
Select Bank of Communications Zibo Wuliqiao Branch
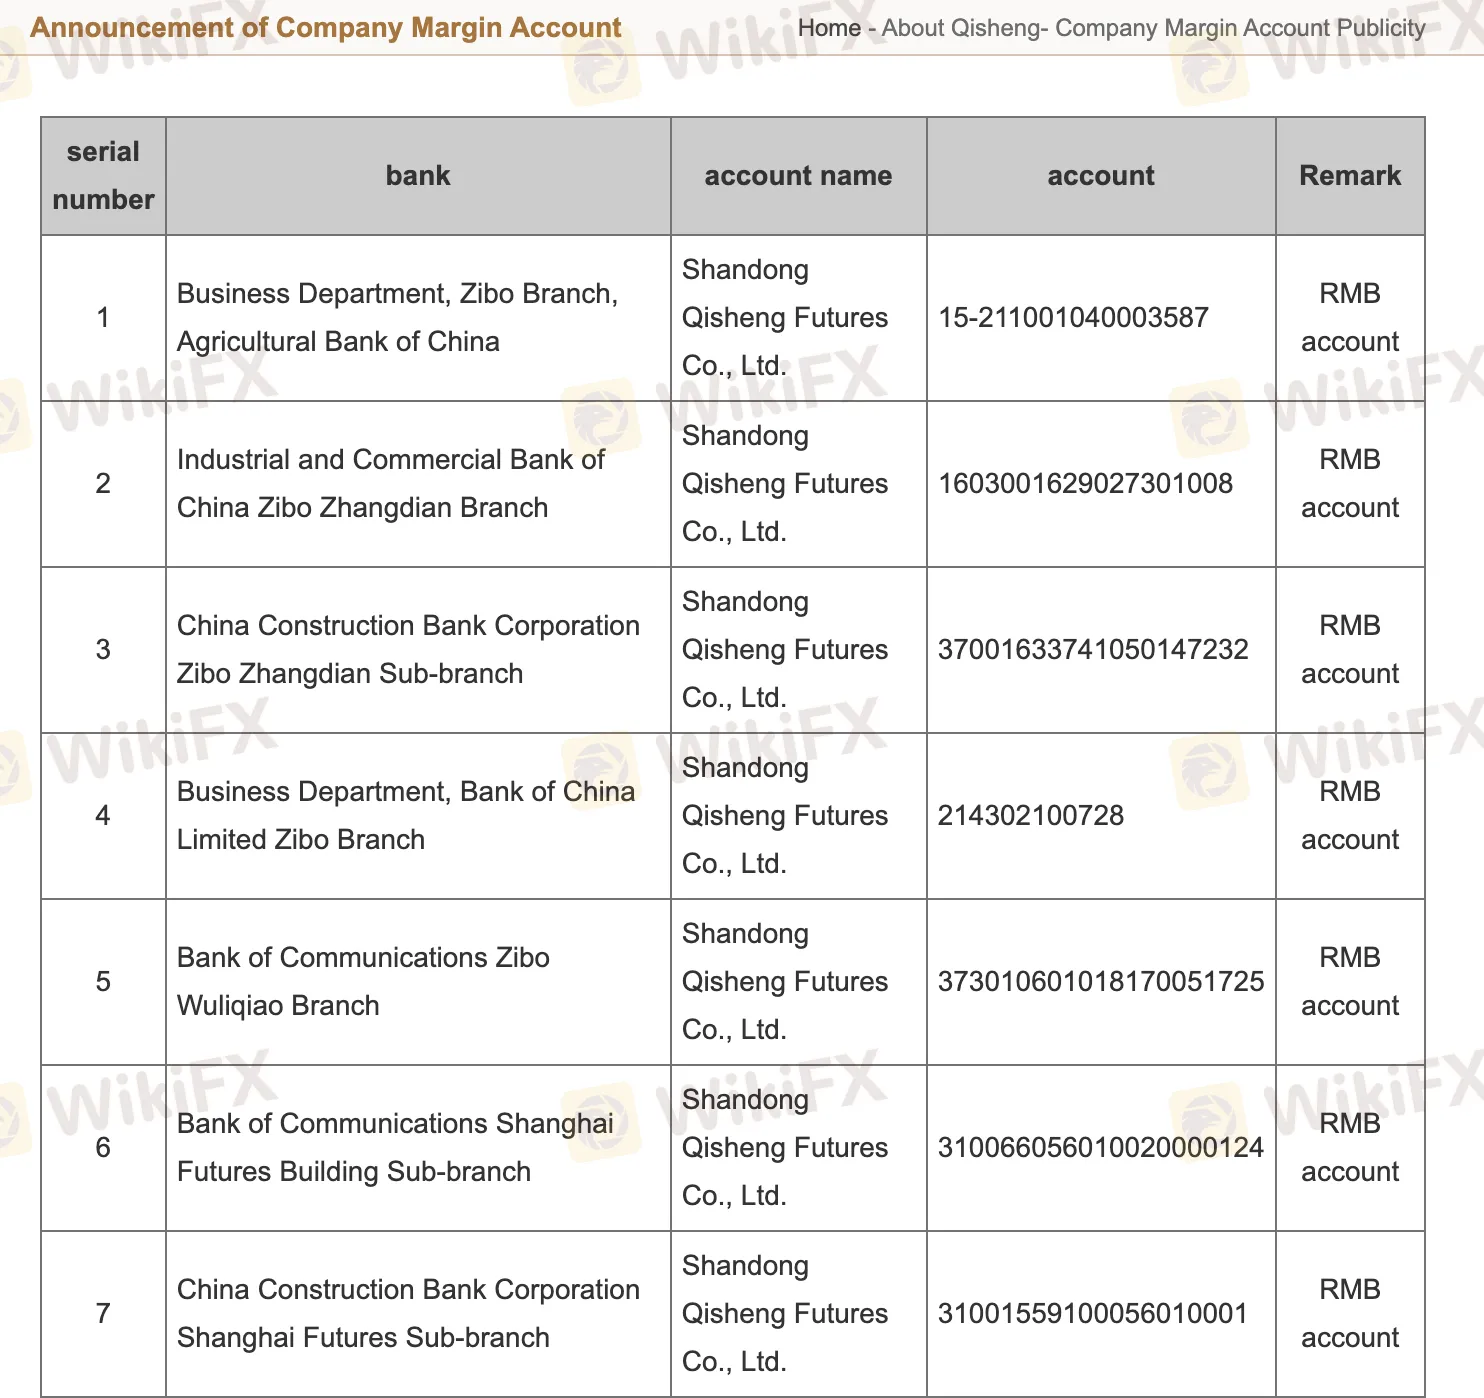point(363,982)
